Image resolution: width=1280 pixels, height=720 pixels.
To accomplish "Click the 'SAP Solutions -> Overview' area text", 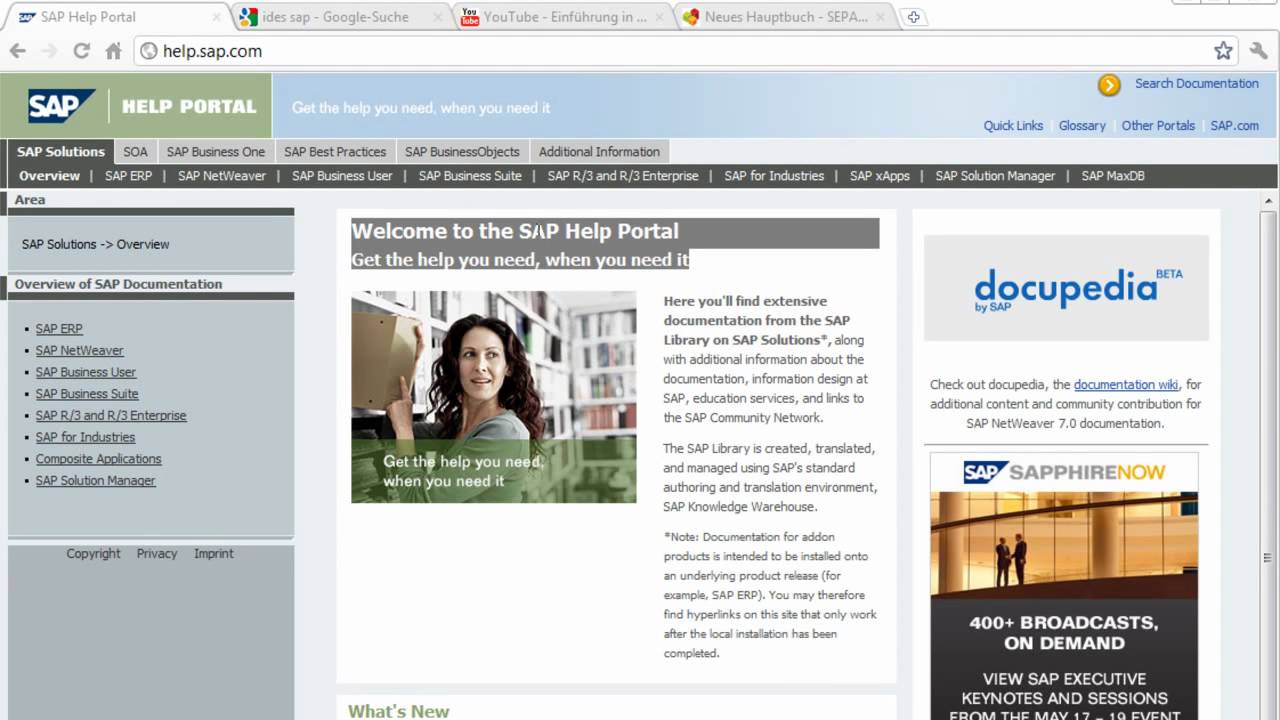I will 96,244.
